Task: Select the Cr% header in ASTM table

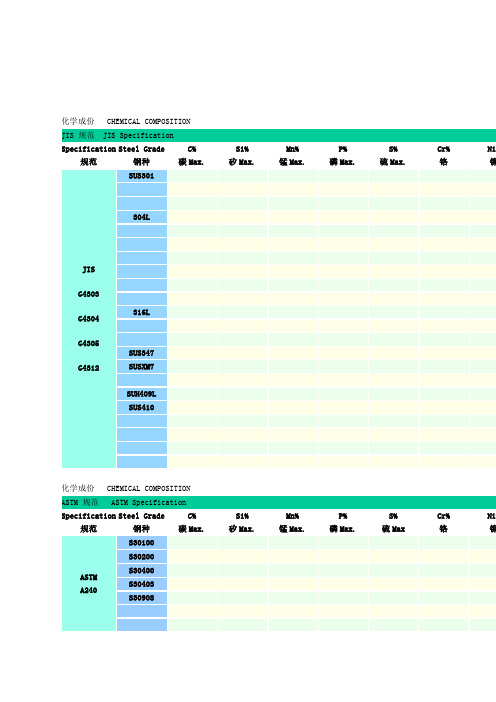Action: 443,516
